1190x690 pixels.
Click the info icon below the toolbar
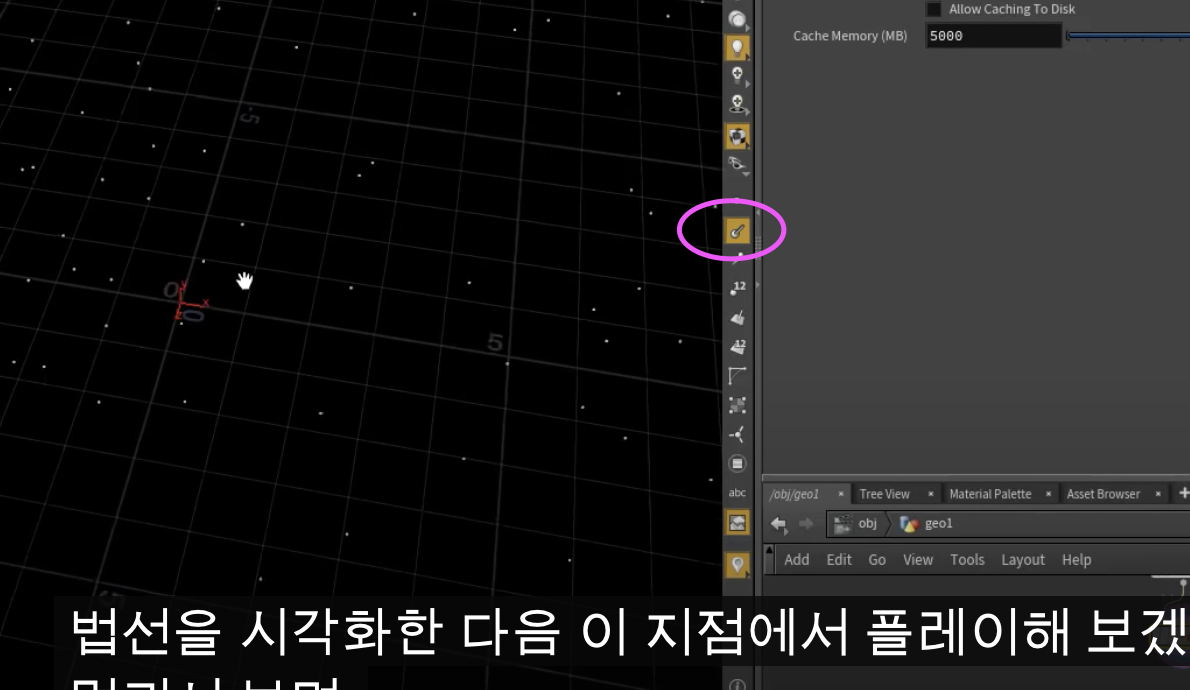[x=737, y=684]
